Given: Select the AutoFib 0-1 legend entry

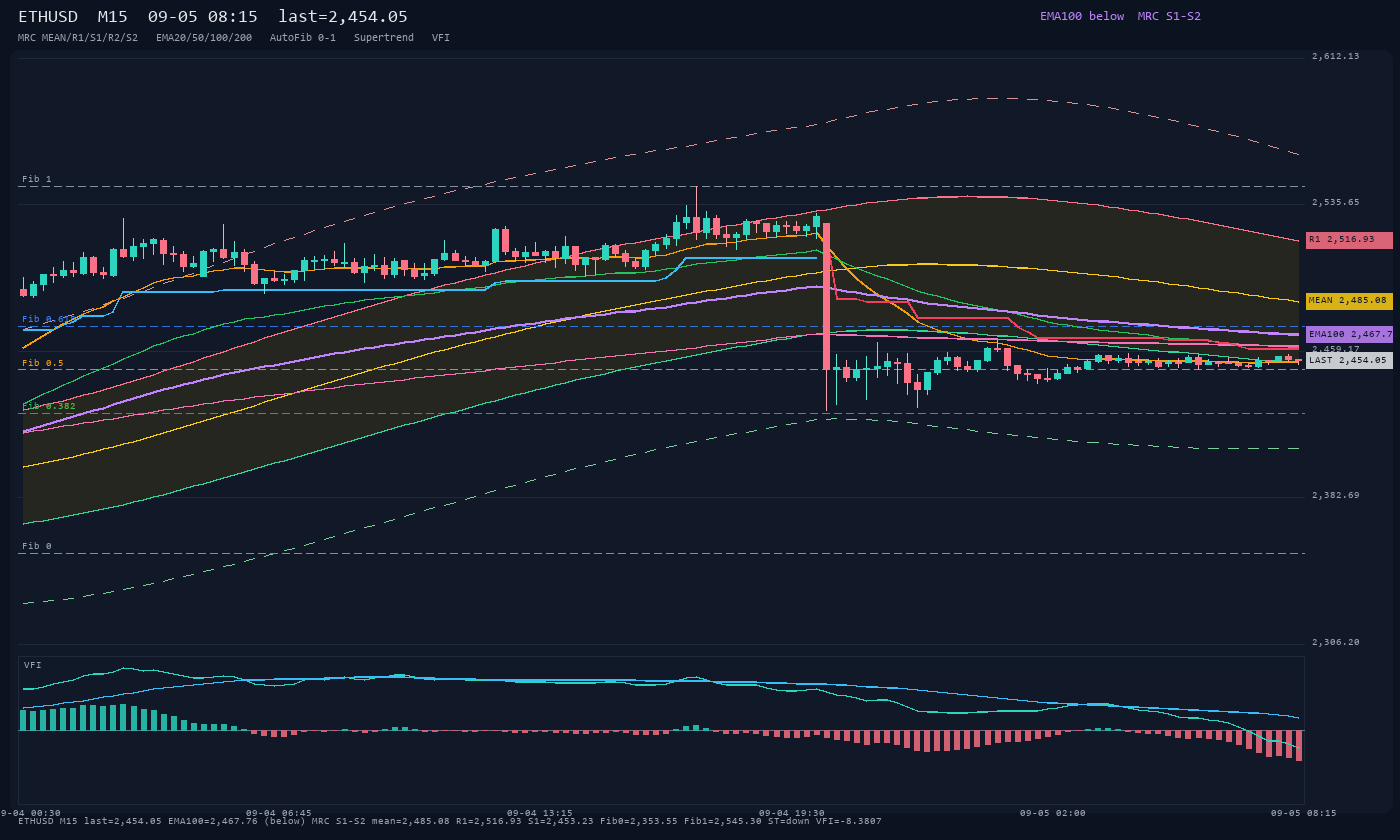Looking at the screenshot, I should pyautogui.click(x=303, y=38).
